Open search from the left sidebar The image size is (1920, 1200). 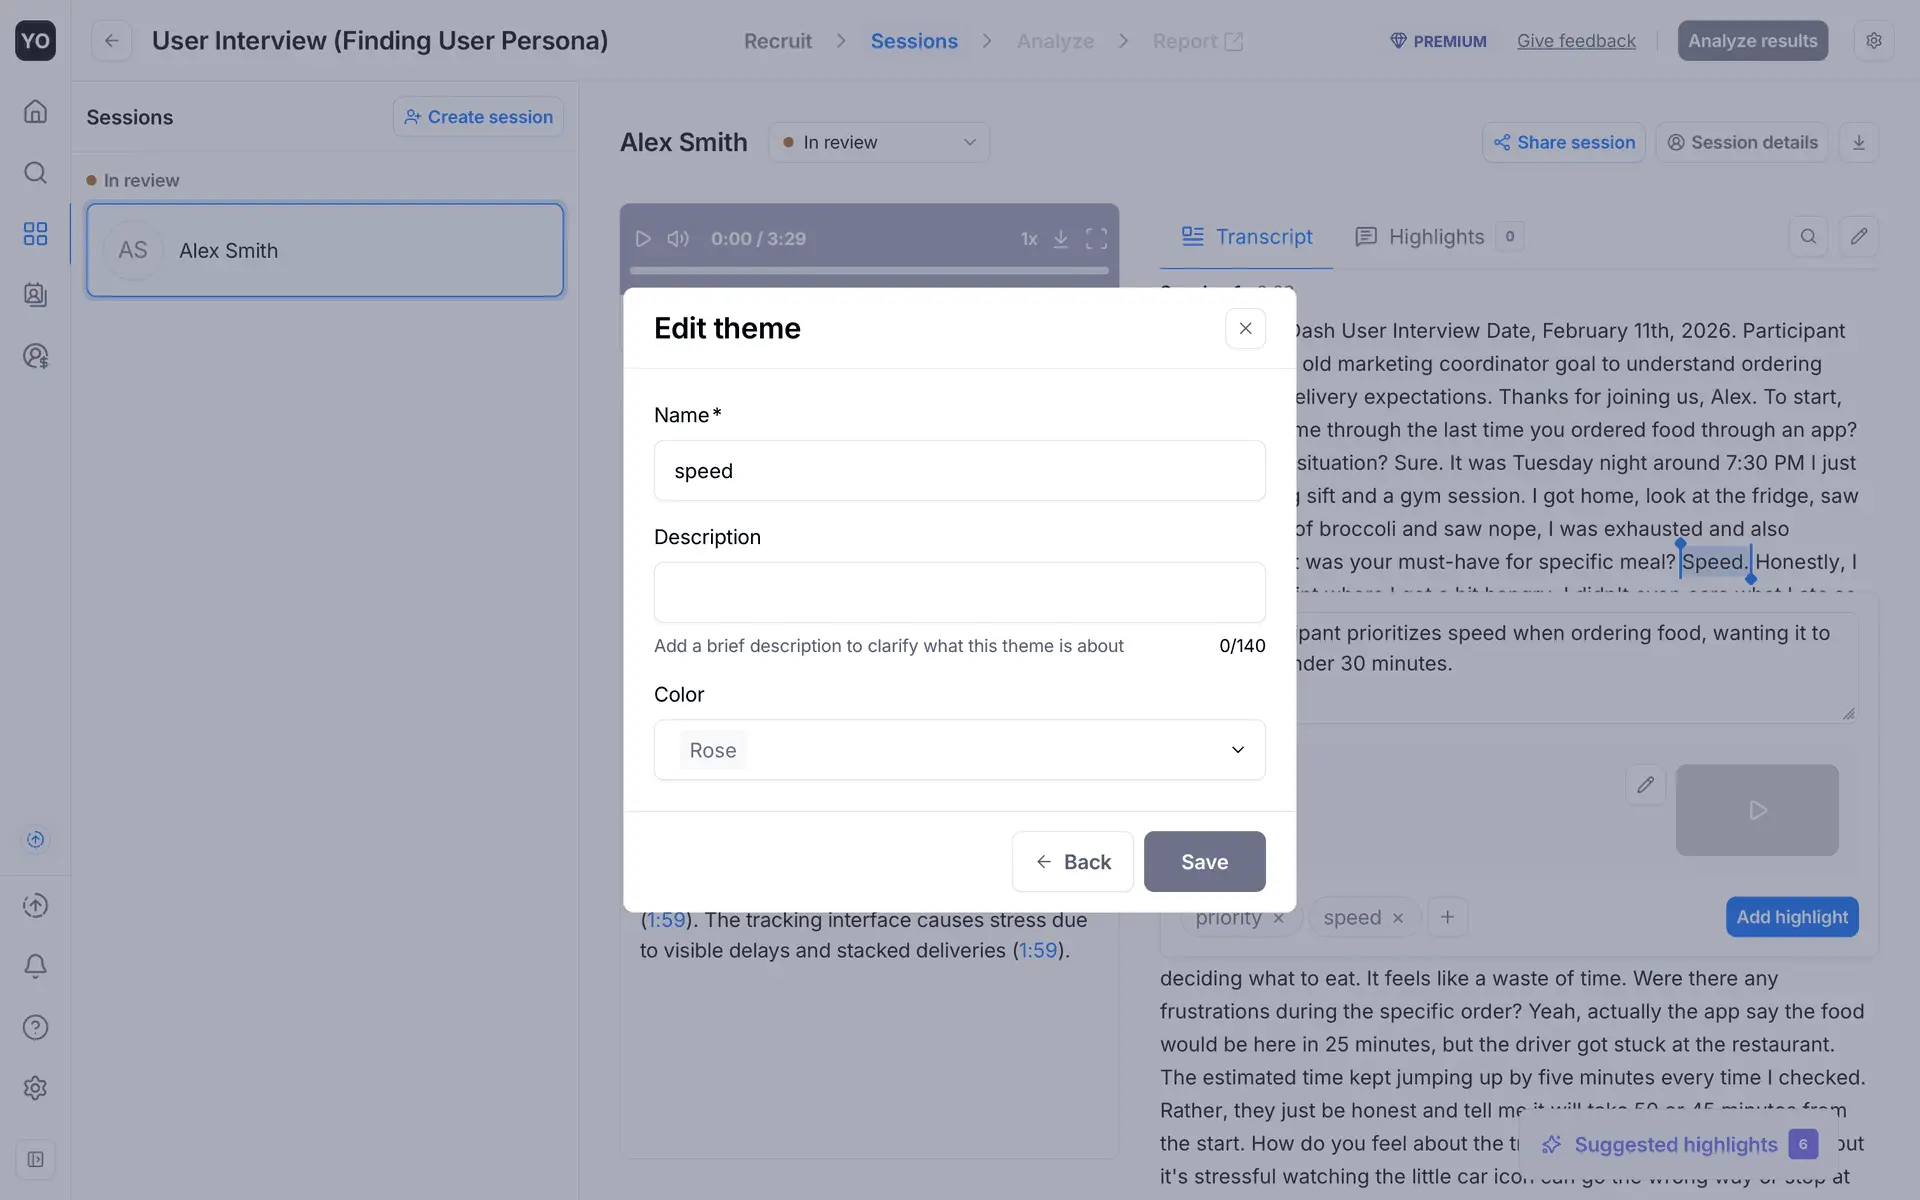pos(35,173)
